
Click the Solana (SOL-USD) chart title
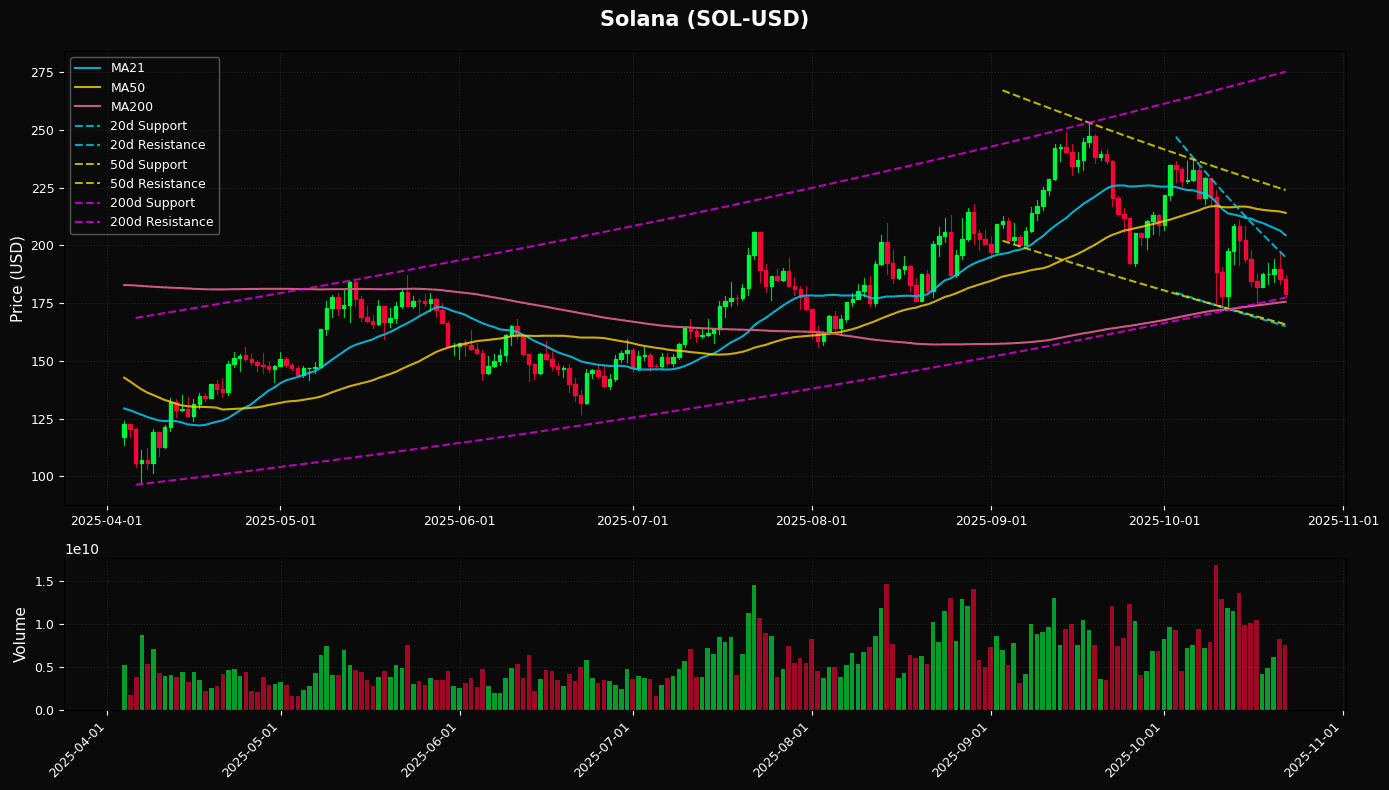click(x=704, y=20)
